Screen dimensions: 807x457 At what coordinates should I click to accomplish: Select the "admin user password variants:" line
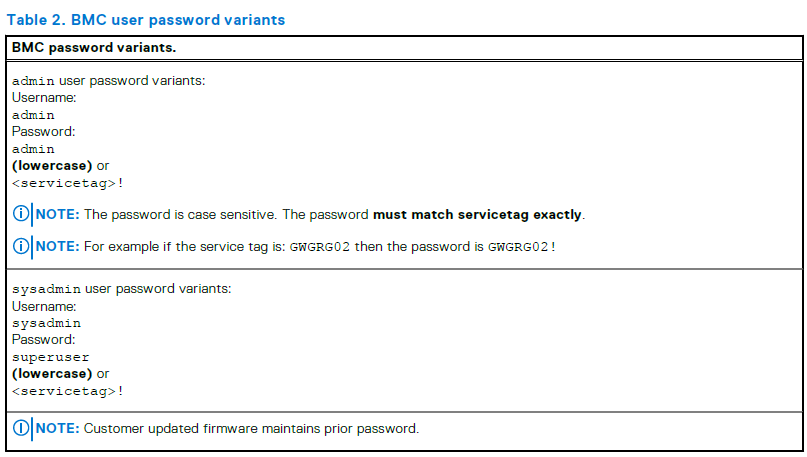click(108, 80)
